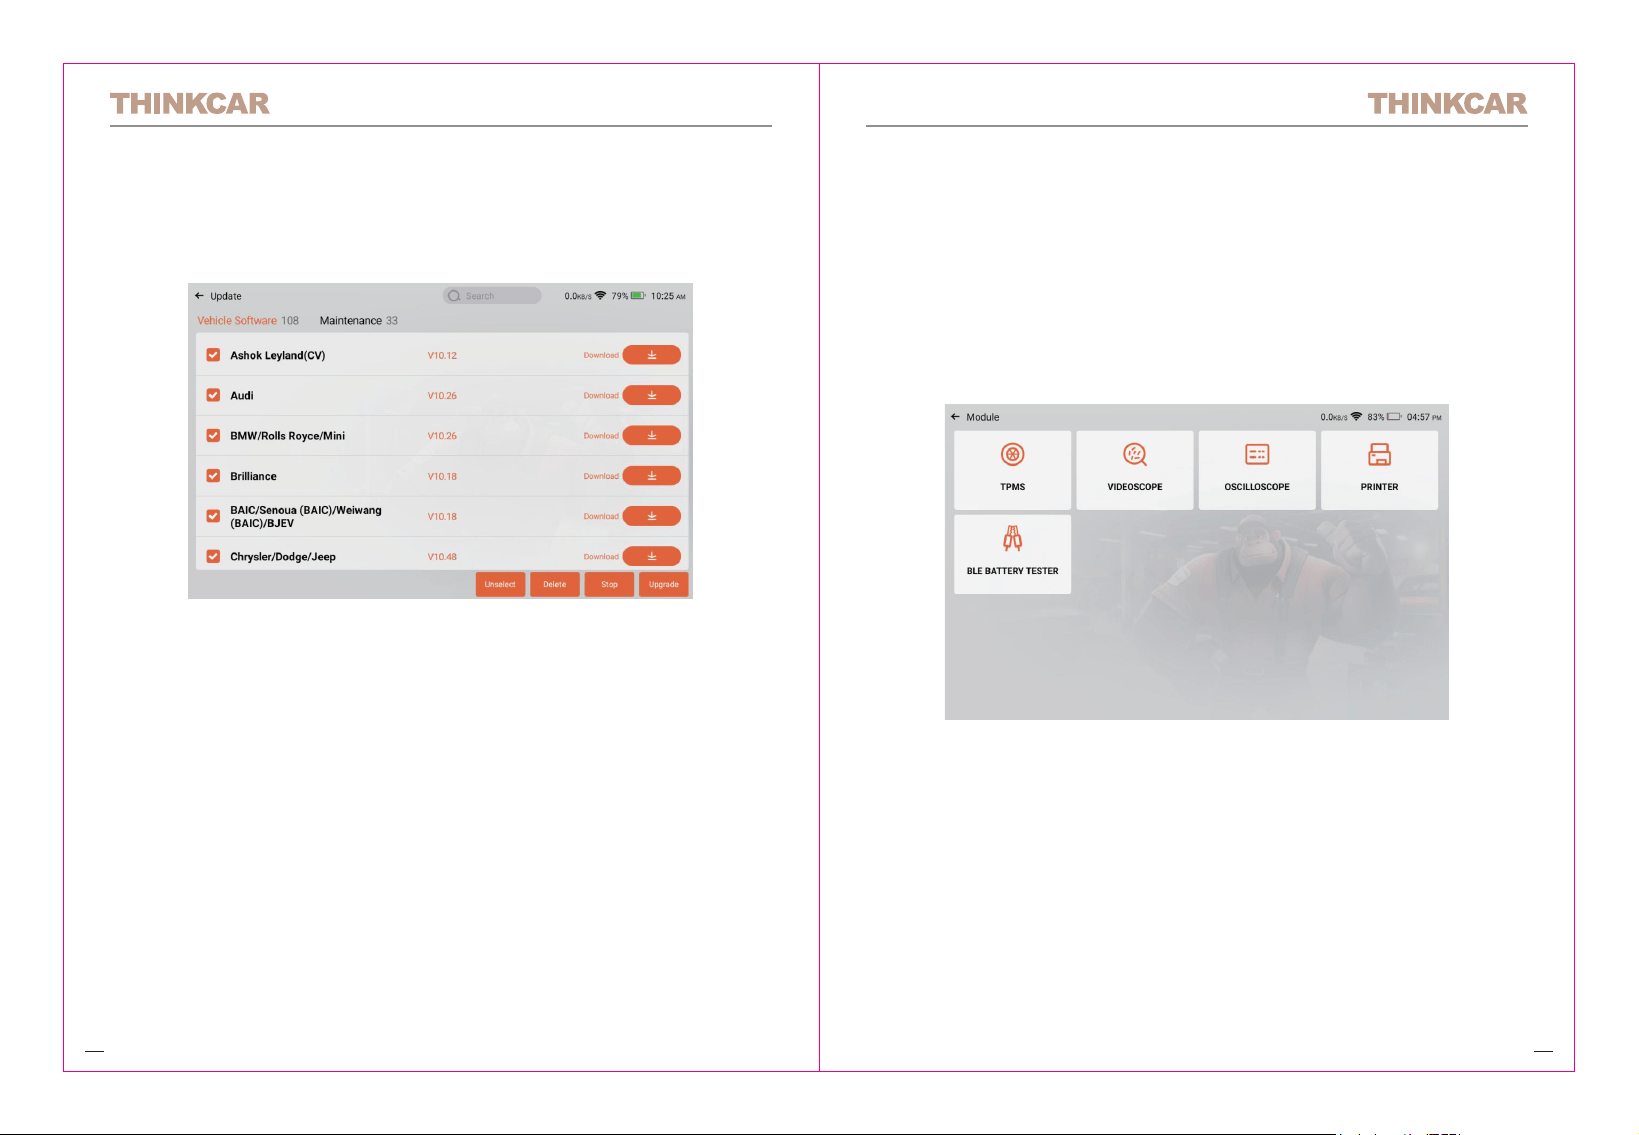Go back from the Module screen
Viewport: 1639px width, 1135px height.
tap(955, 417)
